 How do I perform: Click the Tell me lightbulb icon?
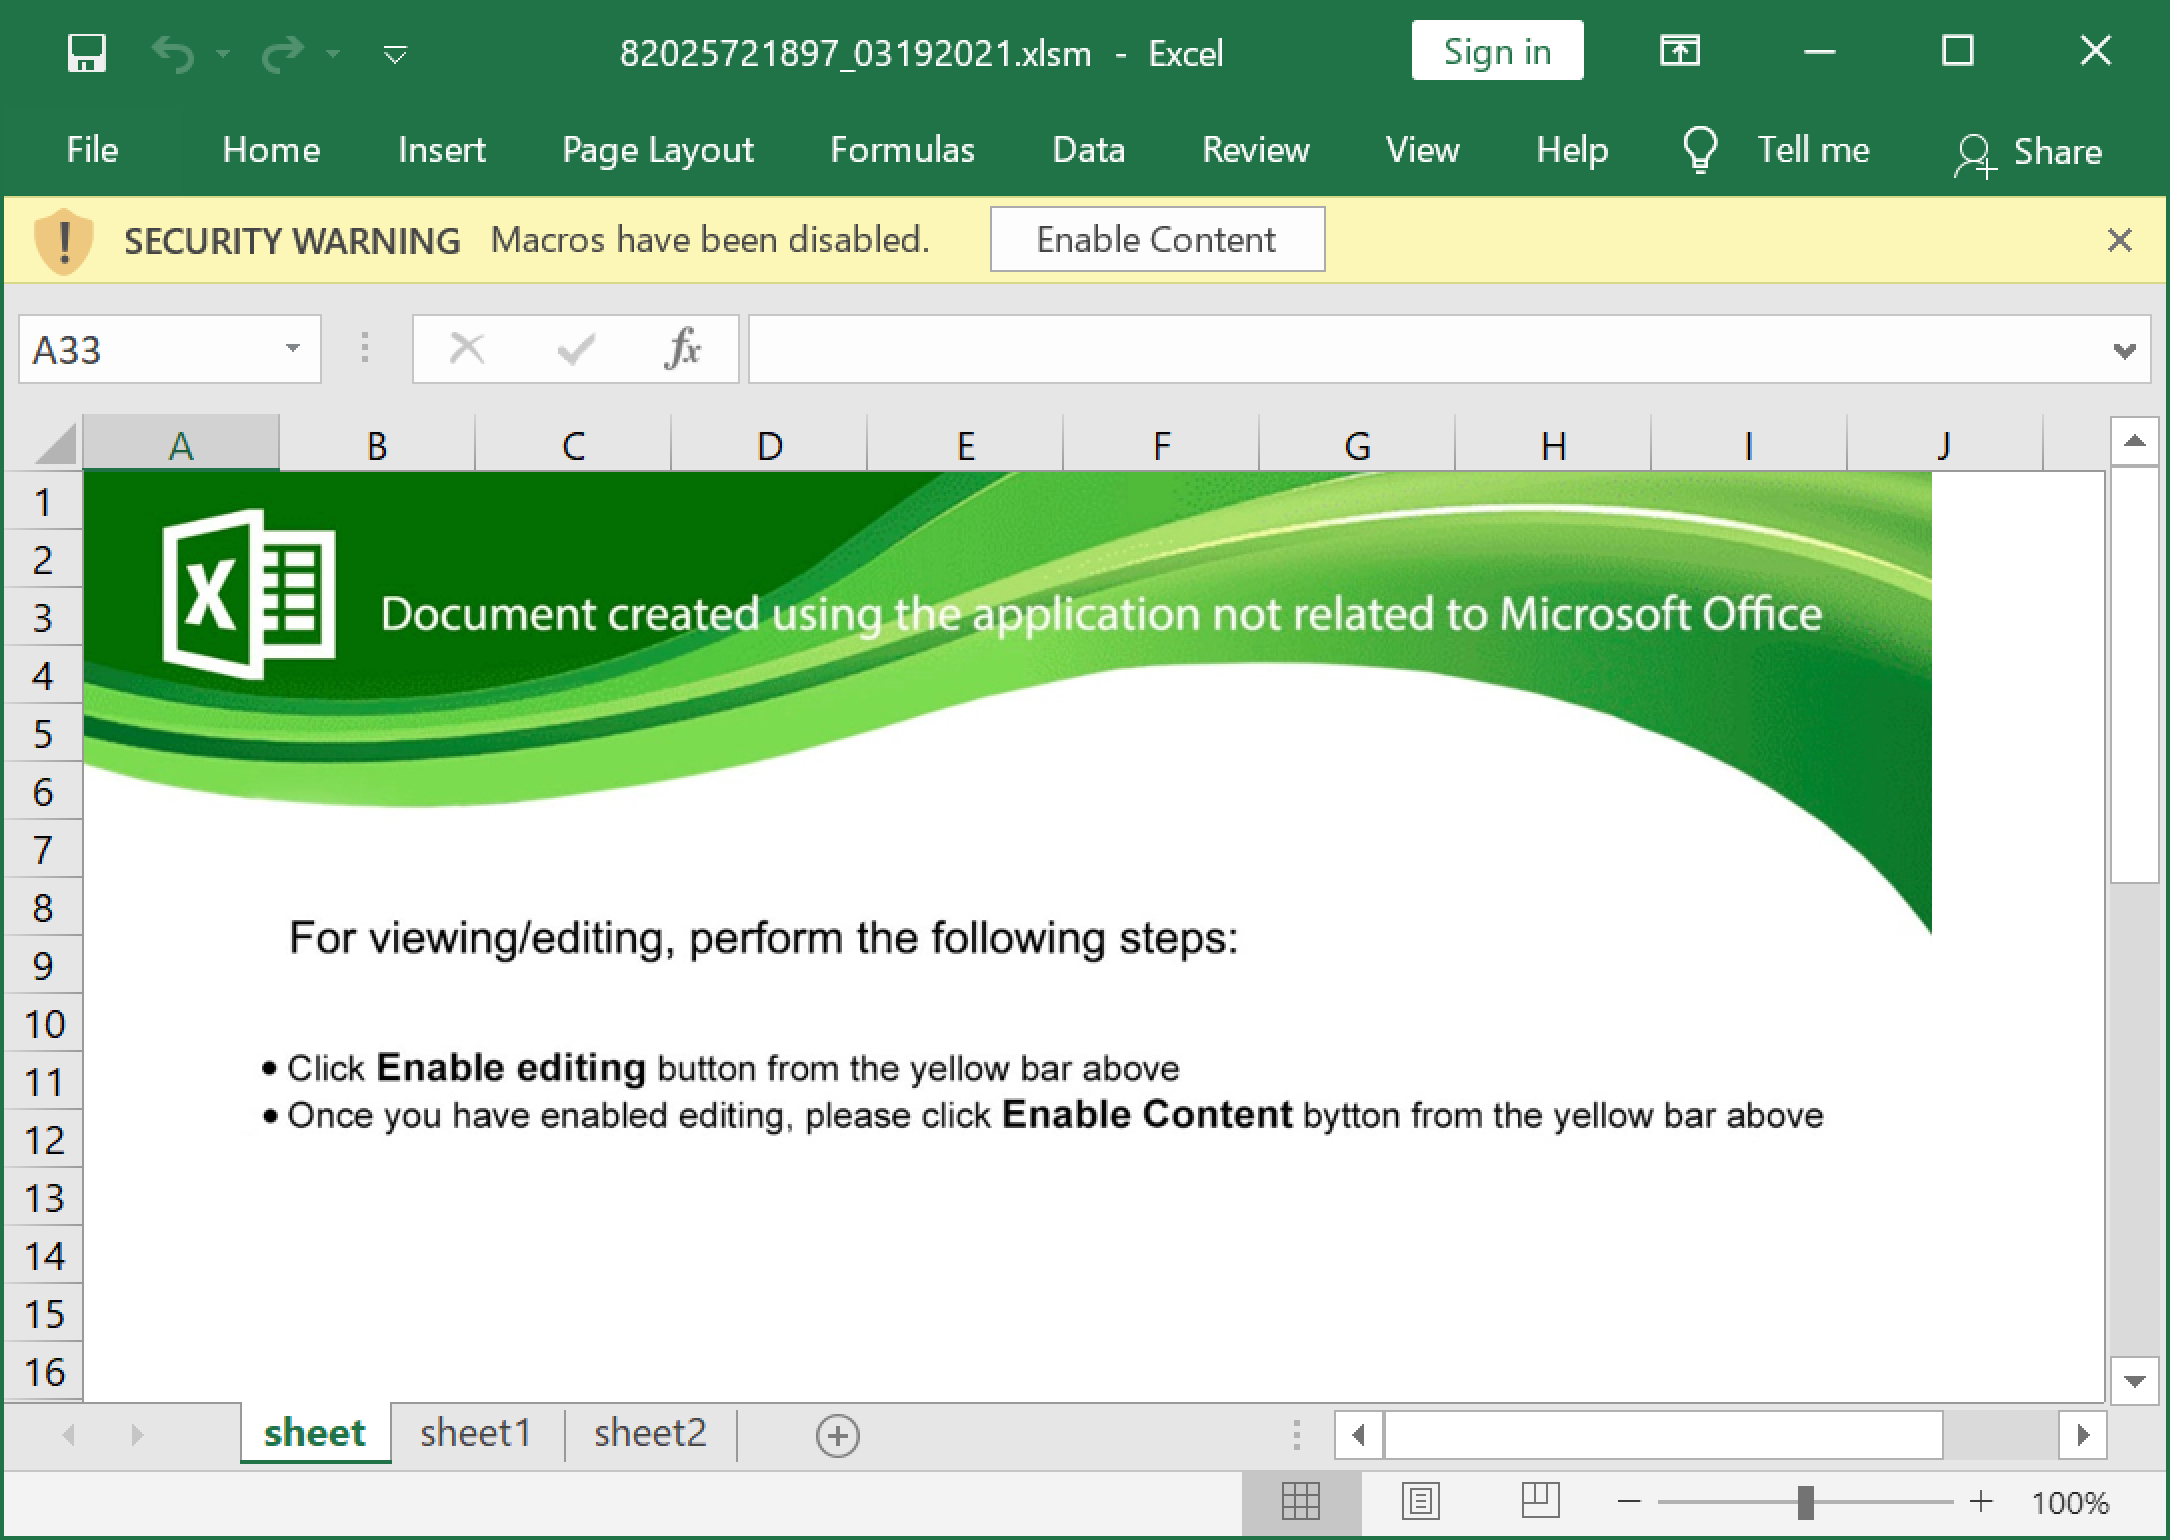coord(1700,151)
